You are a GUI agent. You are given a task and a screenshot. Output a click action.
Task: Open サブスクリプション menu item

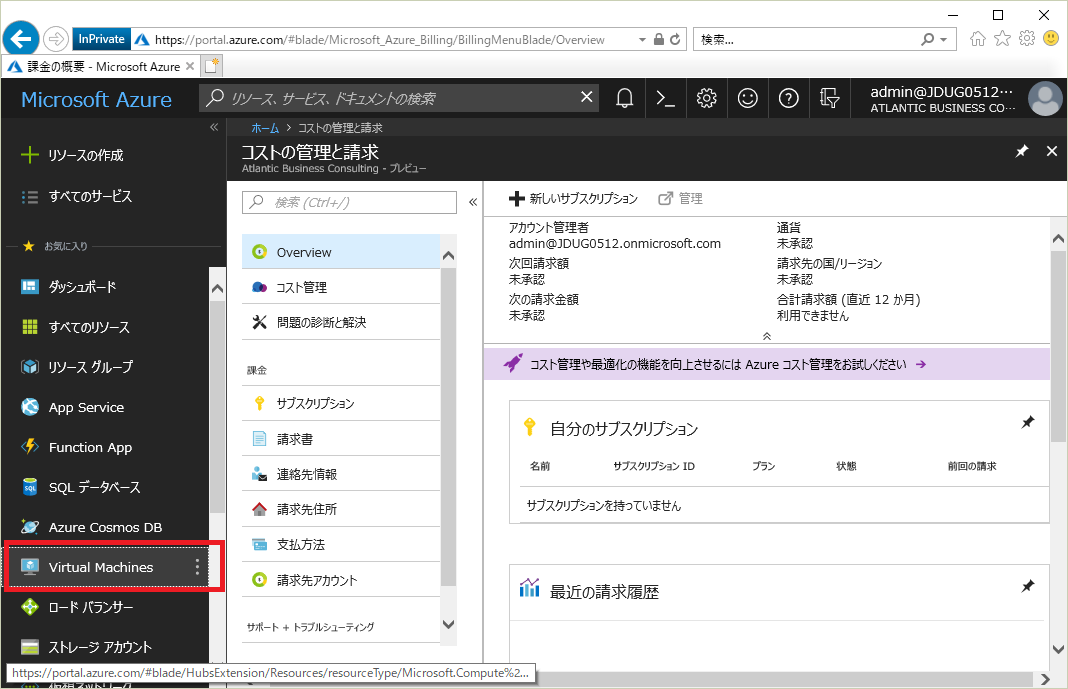341,403
